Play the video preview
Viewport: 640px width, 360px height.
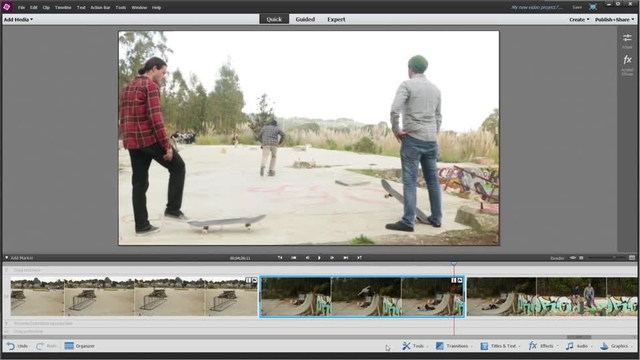319,258
